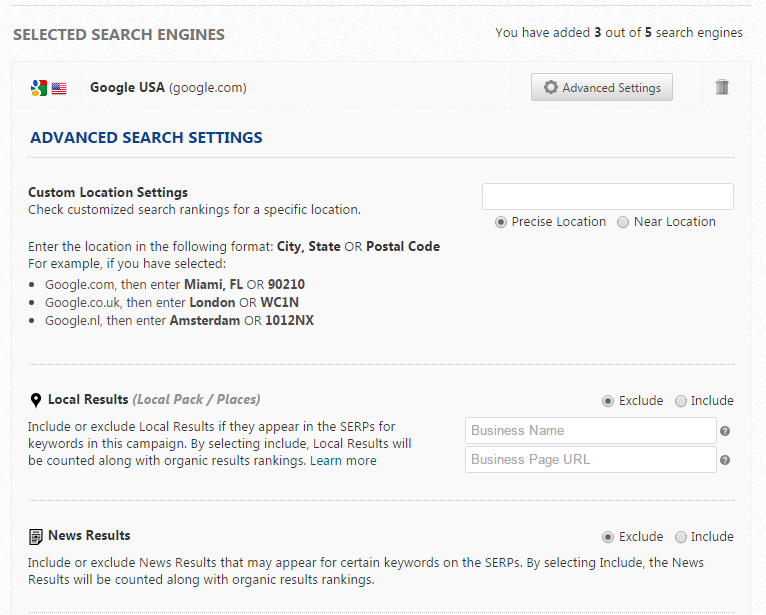The height and width of the screenshot is (615, 766).
Task: Focus the Custom Location text field
Action: coord(607,196)
